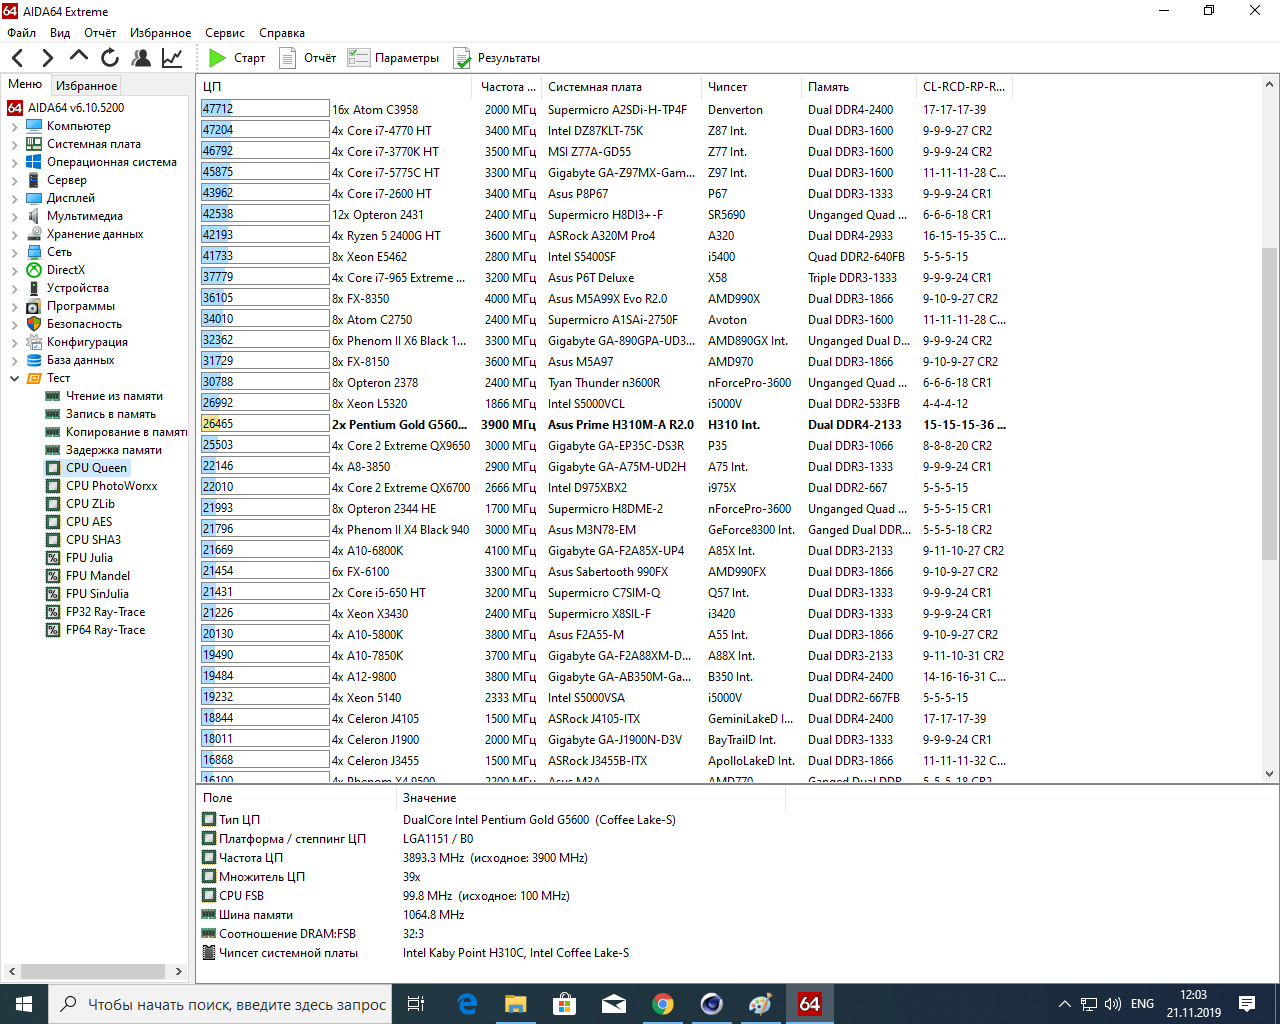Open Чтение из памяти test
This screenshot has height=1024, width=1280.
[x=113, y=396]
